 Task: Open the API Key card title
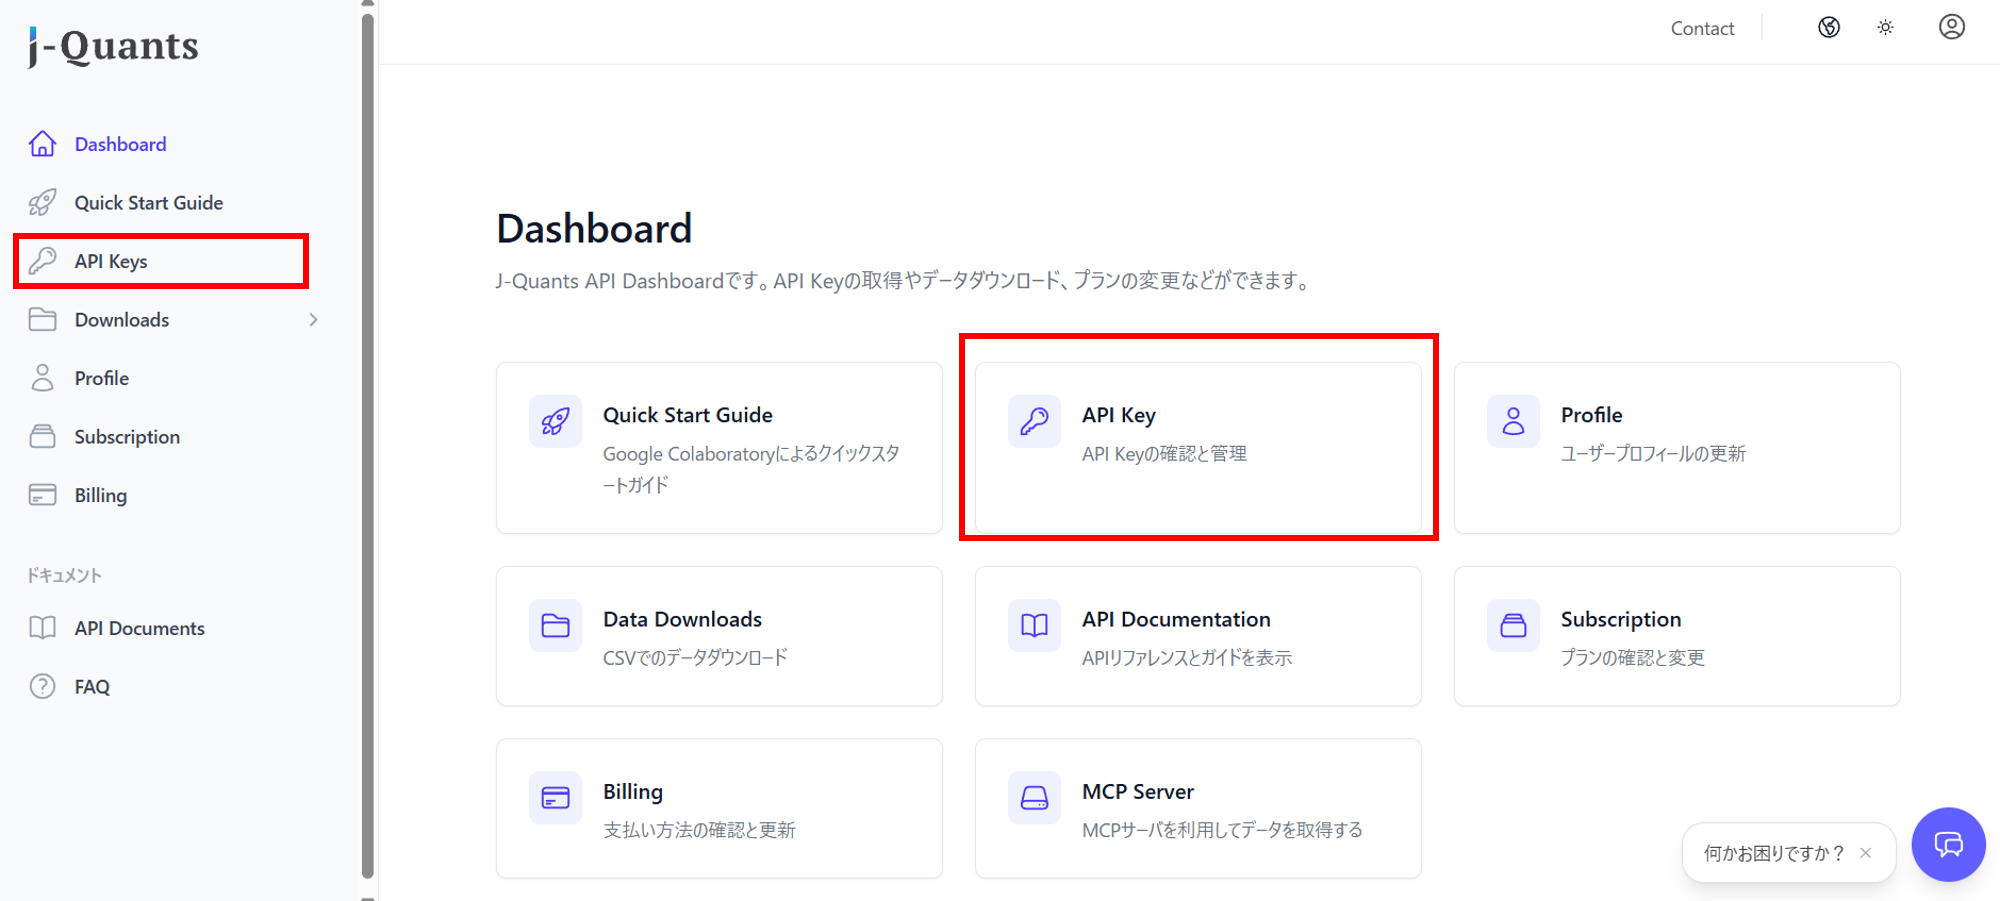point(1119,415)
